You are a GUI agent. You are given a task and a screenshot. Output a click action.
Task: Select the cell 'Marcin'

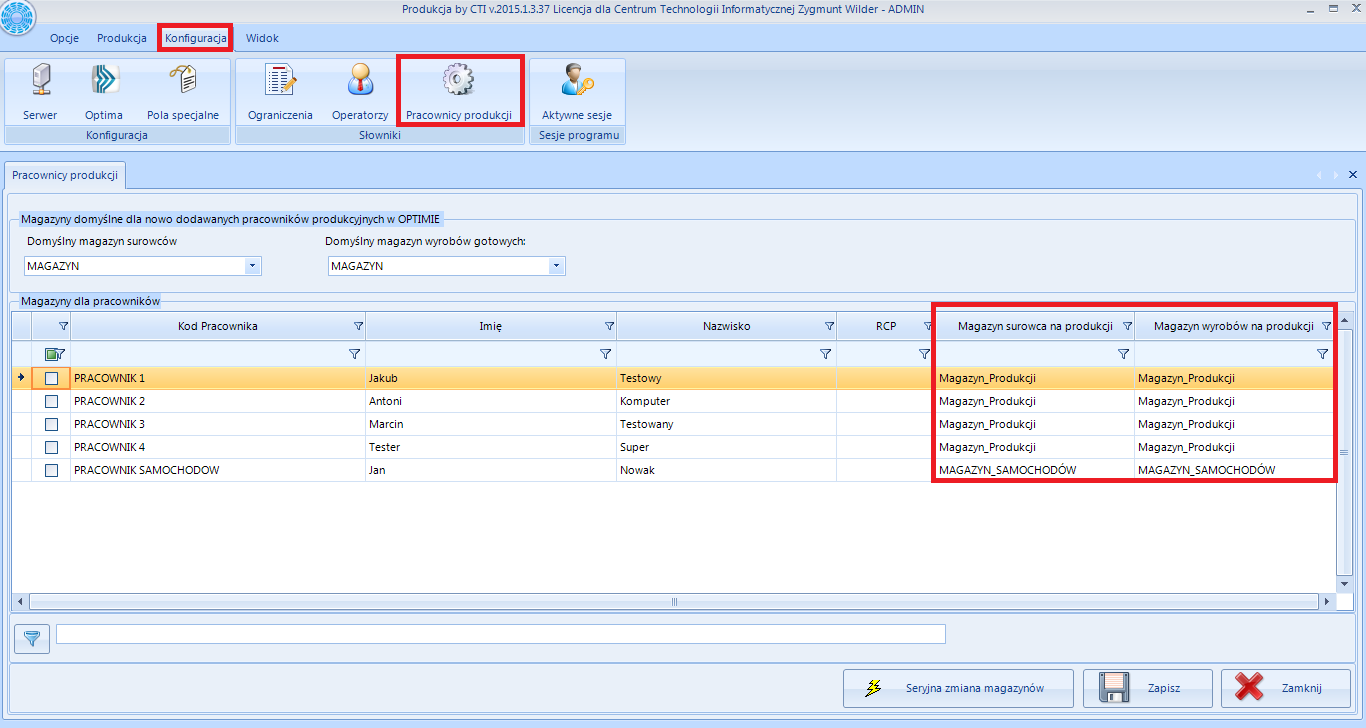pyautogui.click(x=491, y=424)
